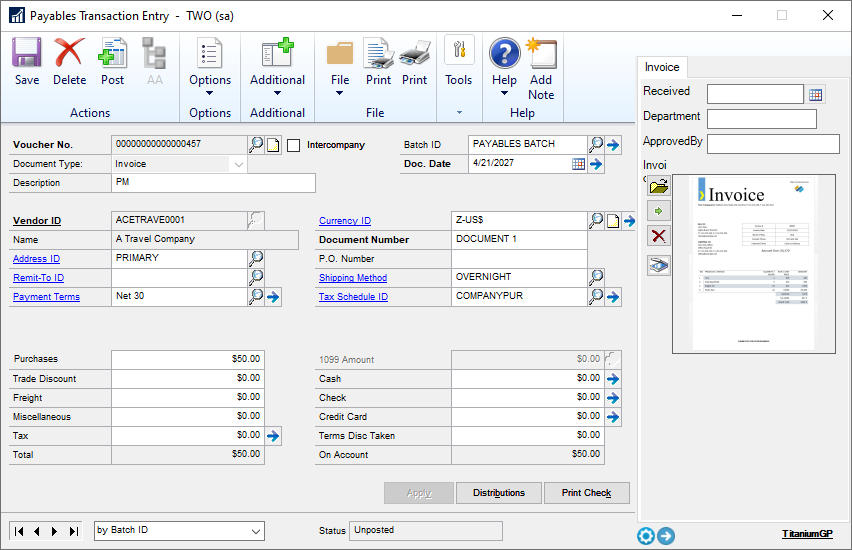Click the invoice image thumbnail

point(754,264)
